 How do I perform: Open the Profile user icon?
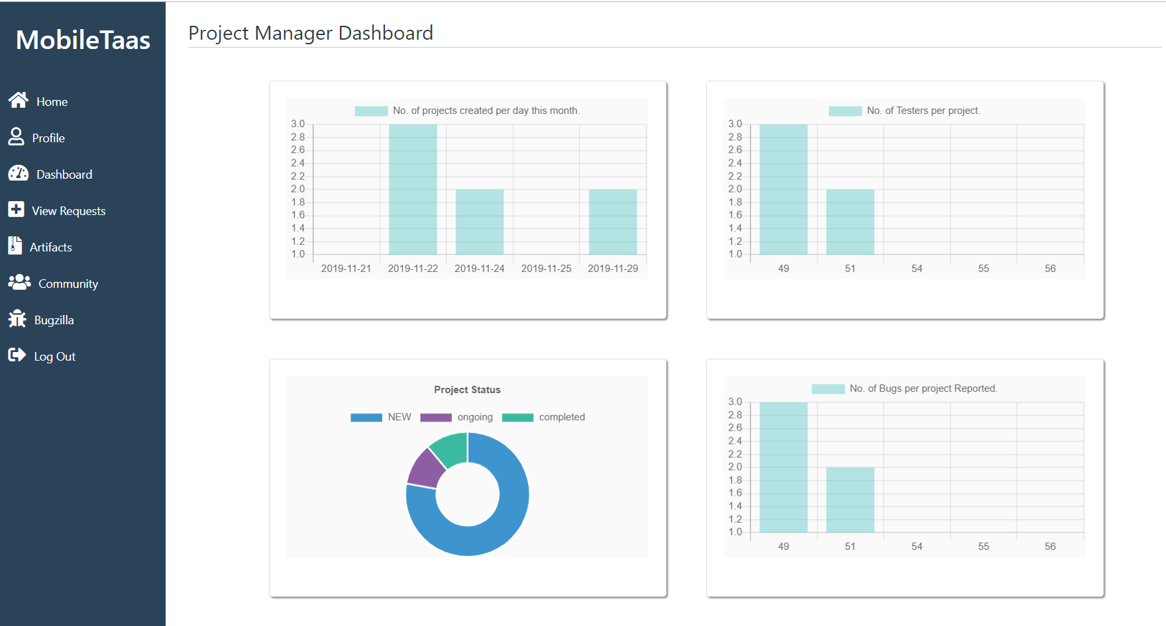click(16, 136)
